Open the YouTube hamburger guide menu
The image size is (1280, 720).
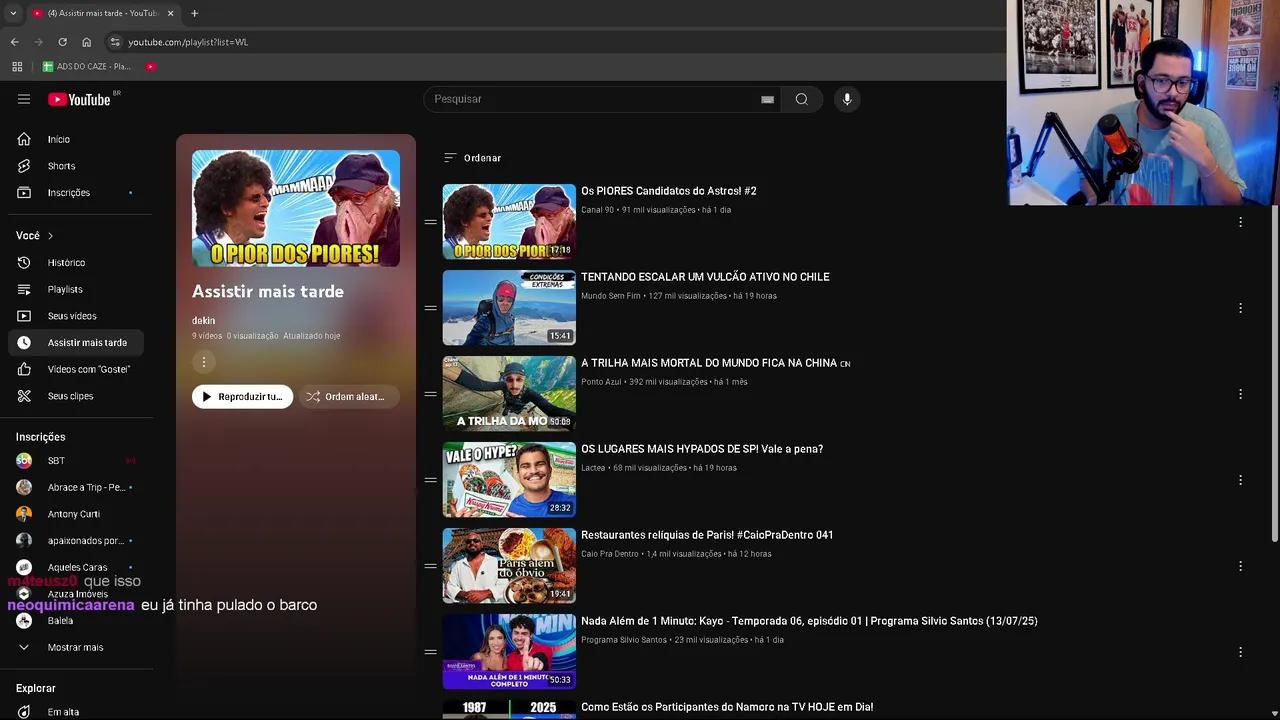pos(24,99)
